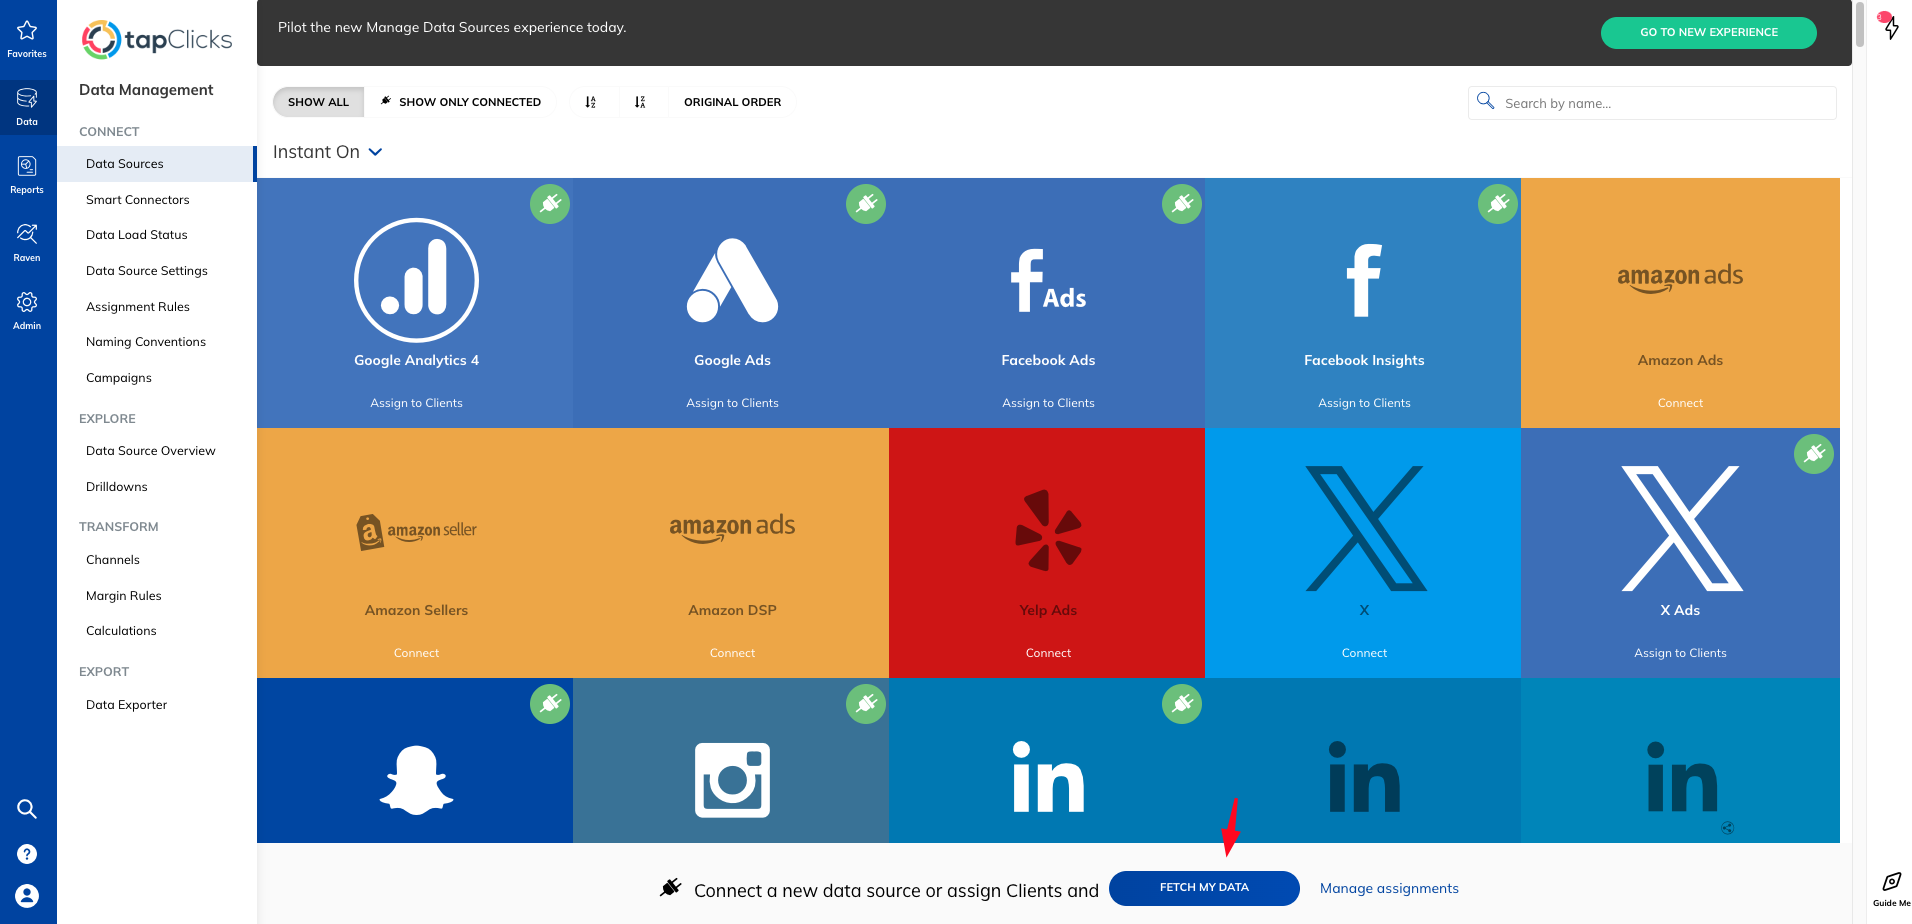This screenshot has height=924, width=1912.
Task: Click Facebook Ads connected plug badge
Action: (x=1182, y=204)
